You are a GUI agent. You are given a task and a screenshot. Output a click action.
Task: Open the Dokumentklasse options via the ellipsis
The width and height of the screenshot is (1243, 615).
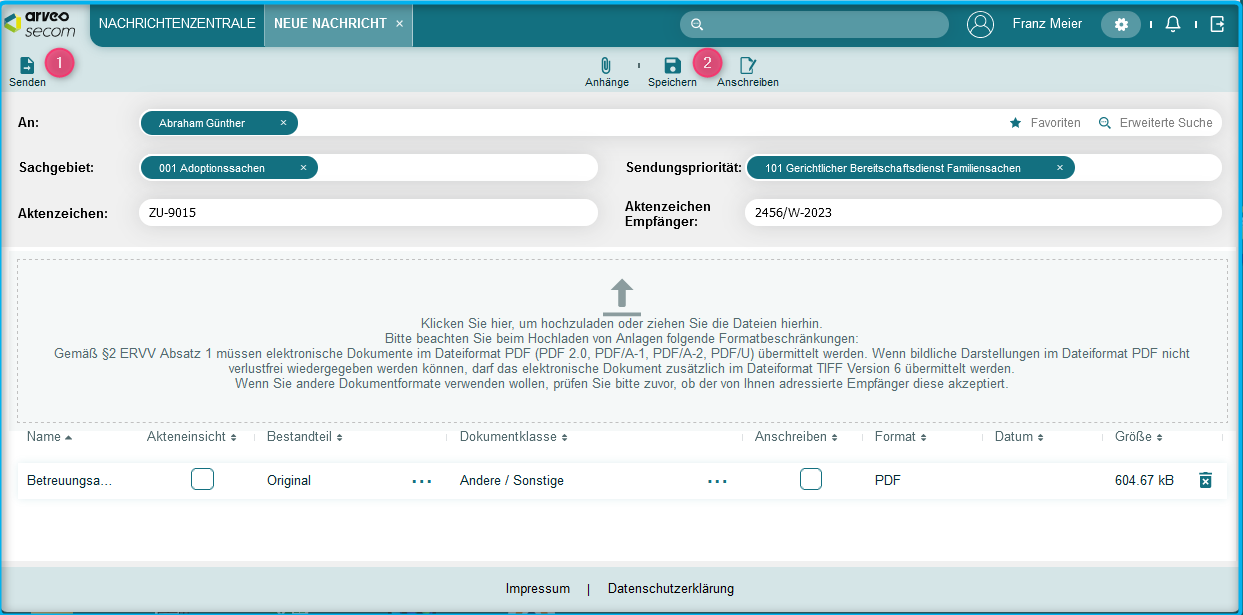point(717,480)
